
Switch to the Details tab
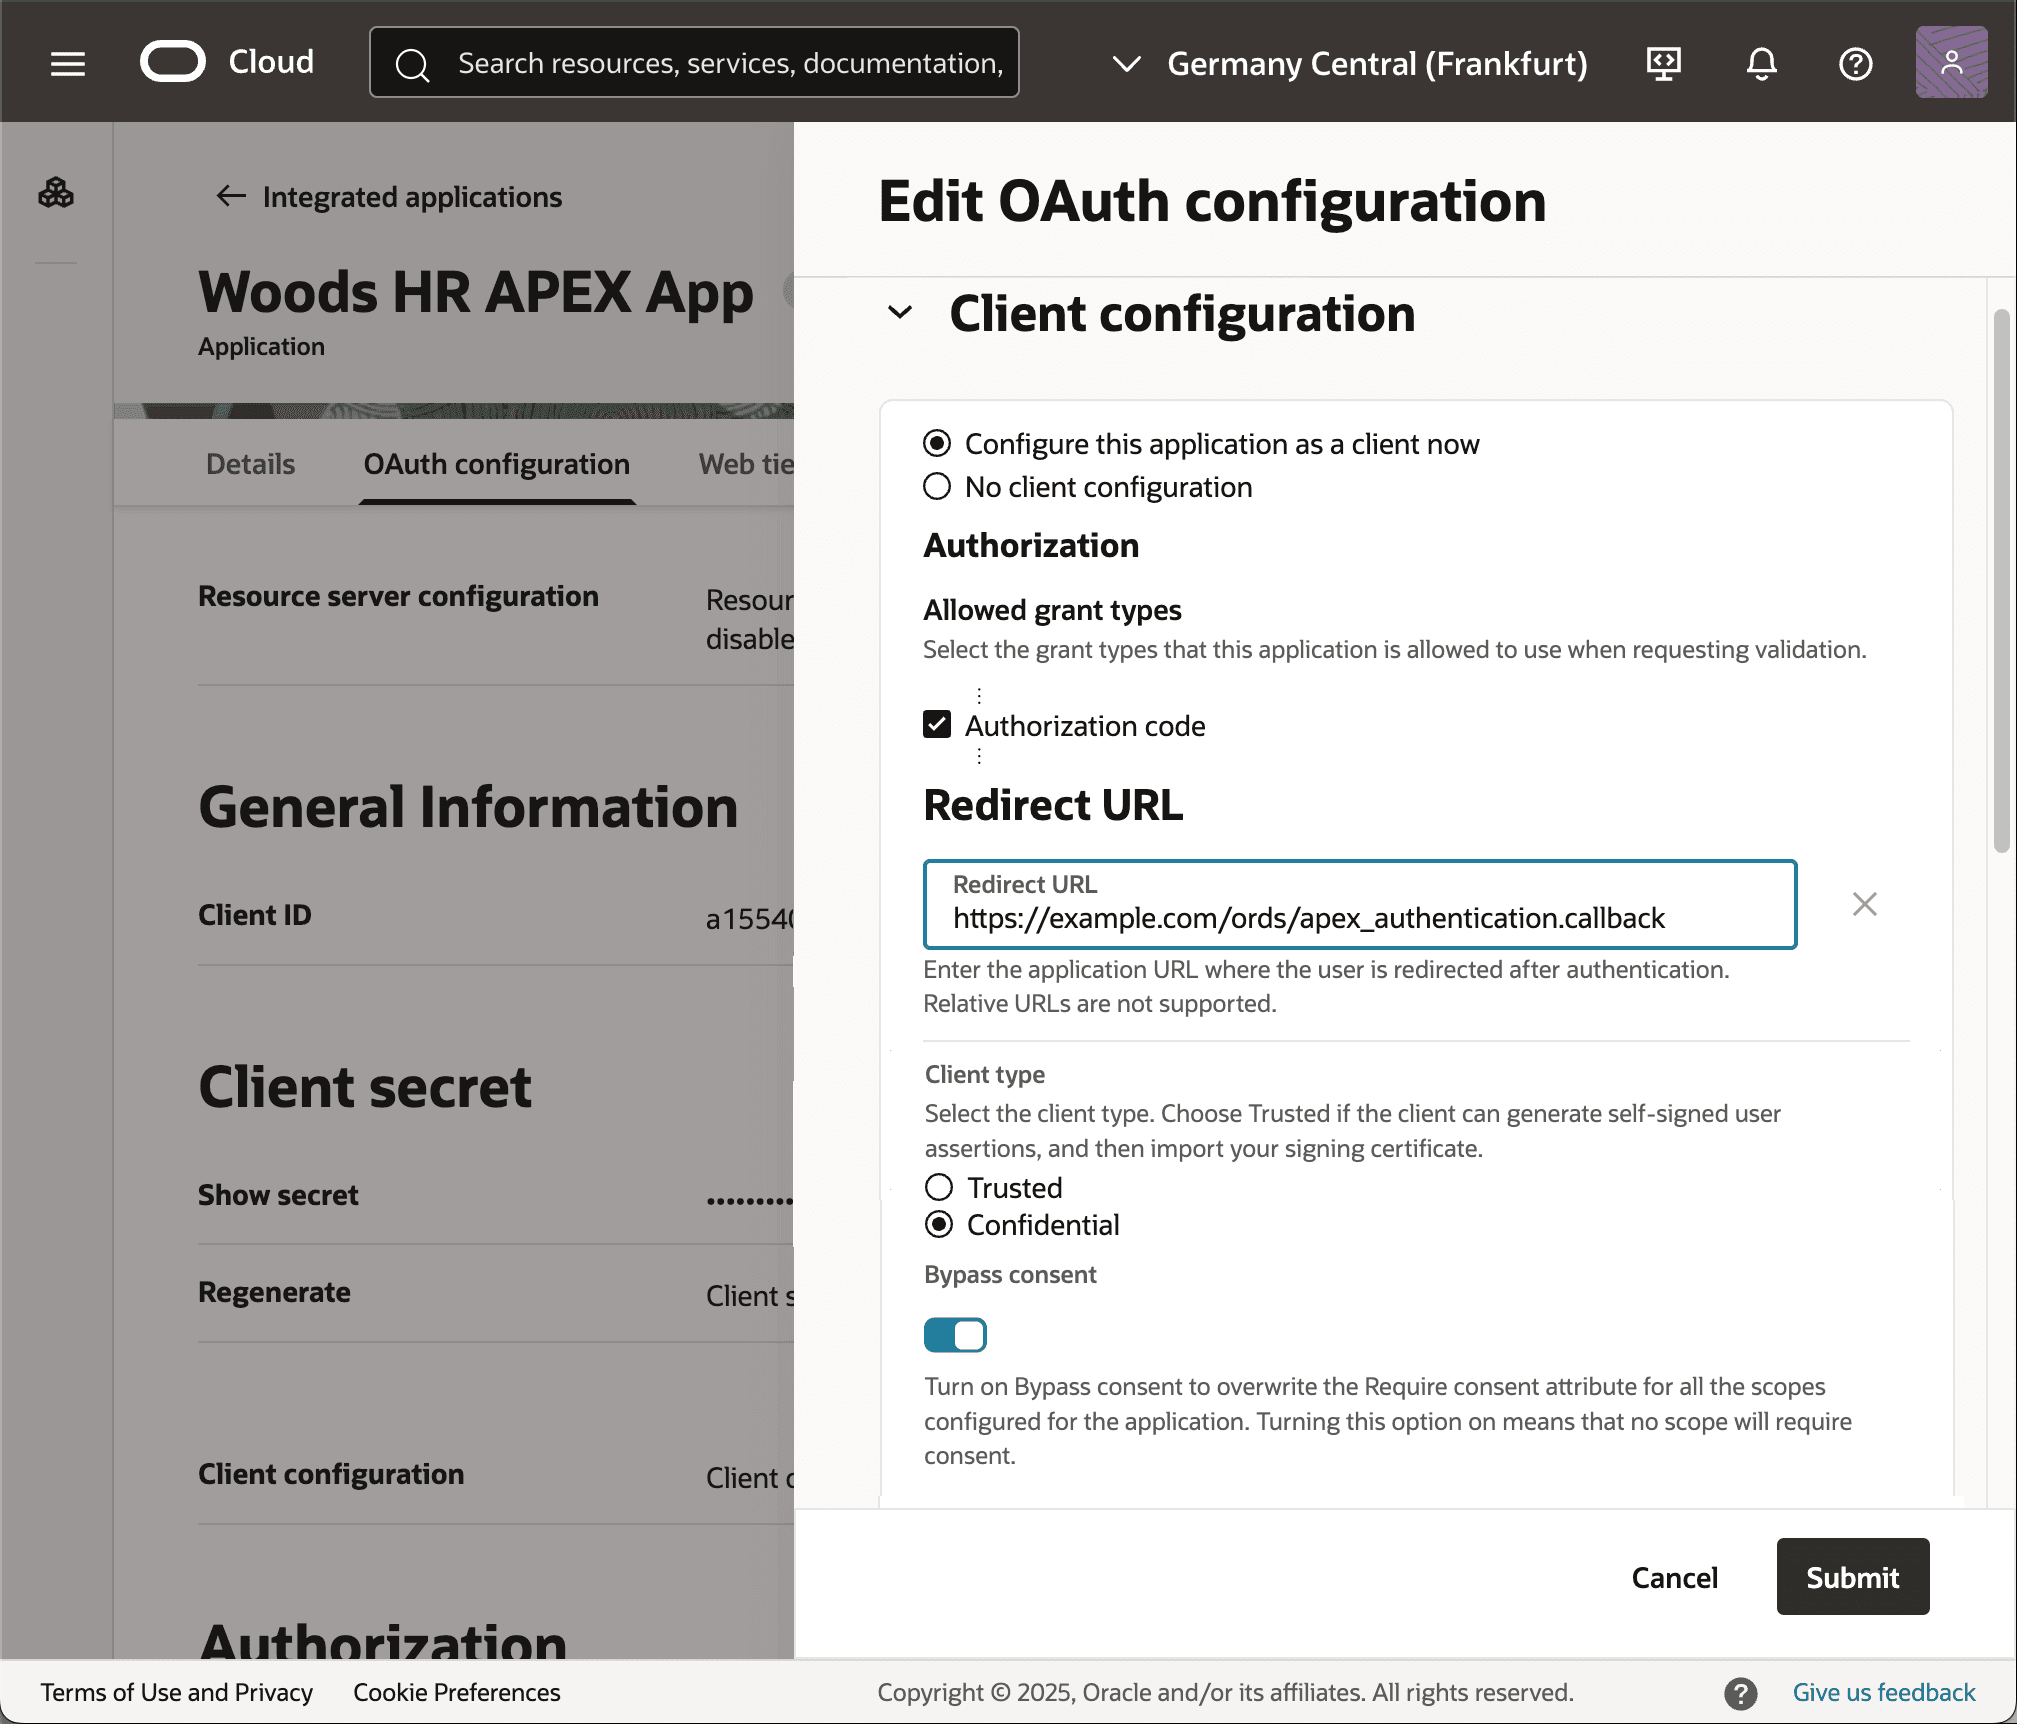click(x=250, y=464)
